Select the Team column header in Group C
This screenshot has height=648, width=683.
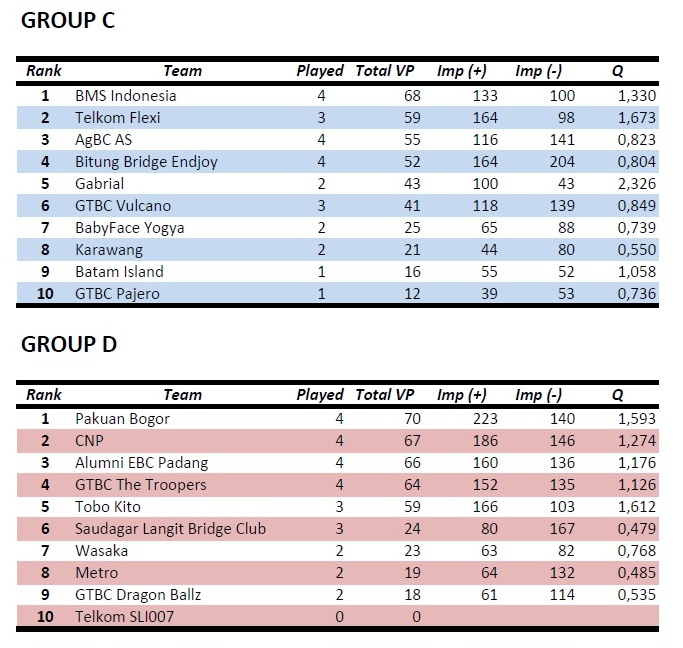(x=182, y=71)
